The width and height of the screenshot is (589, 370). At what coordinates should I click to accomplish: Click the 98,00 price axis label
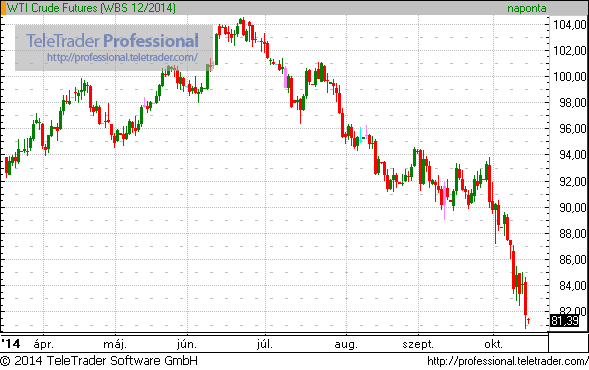click(572, 103)
